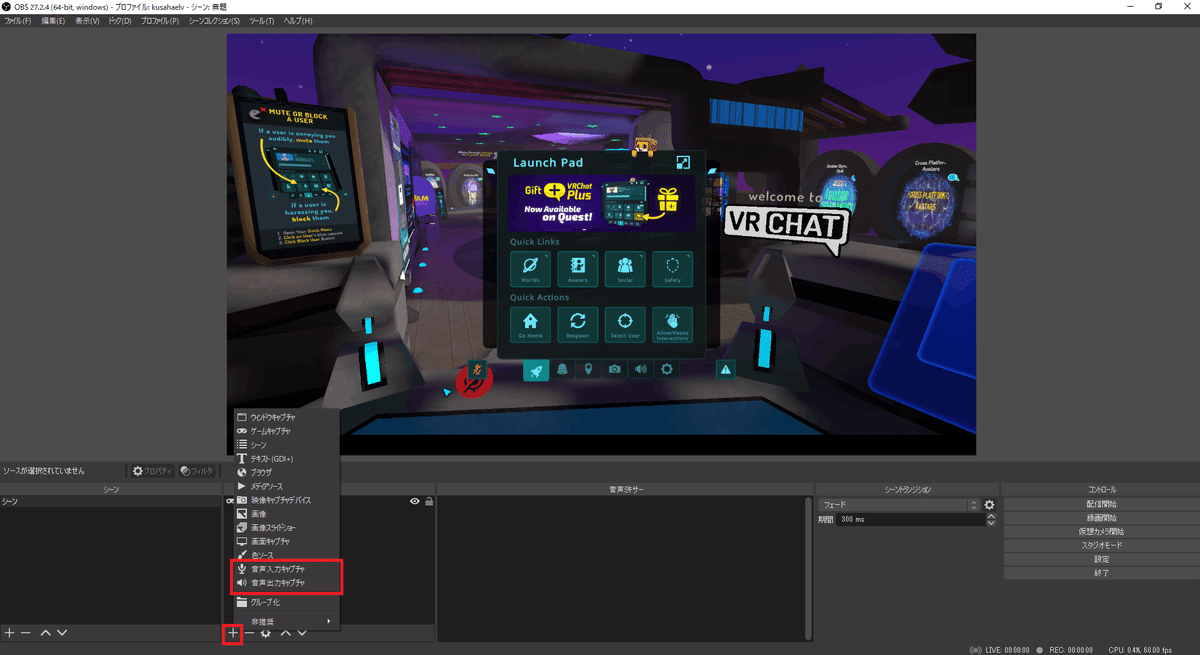The image size is (1200, 655).
Task: Add a new scene with the plus icon
Action: tap(8, 632)
